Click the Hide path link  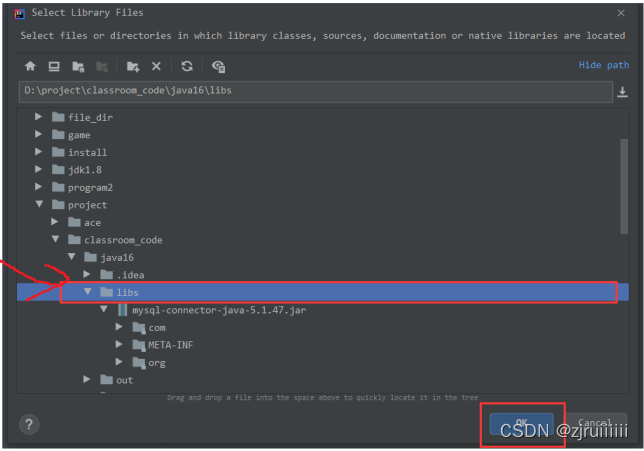pos(603,65)
